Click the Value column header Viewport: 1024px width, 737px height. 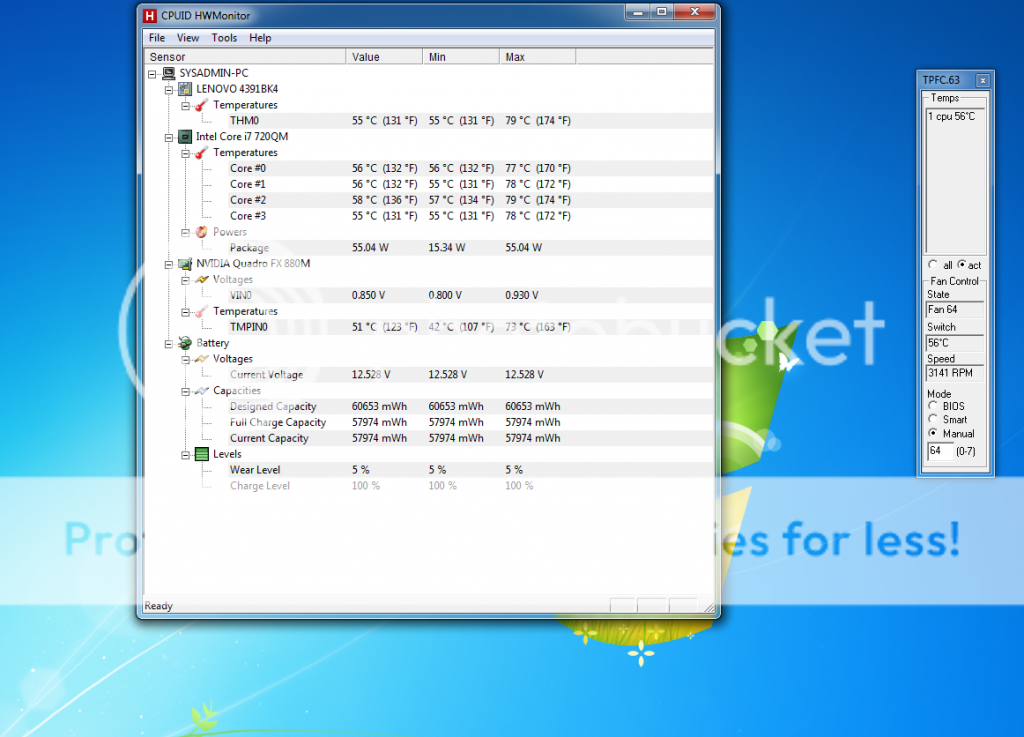384,57
